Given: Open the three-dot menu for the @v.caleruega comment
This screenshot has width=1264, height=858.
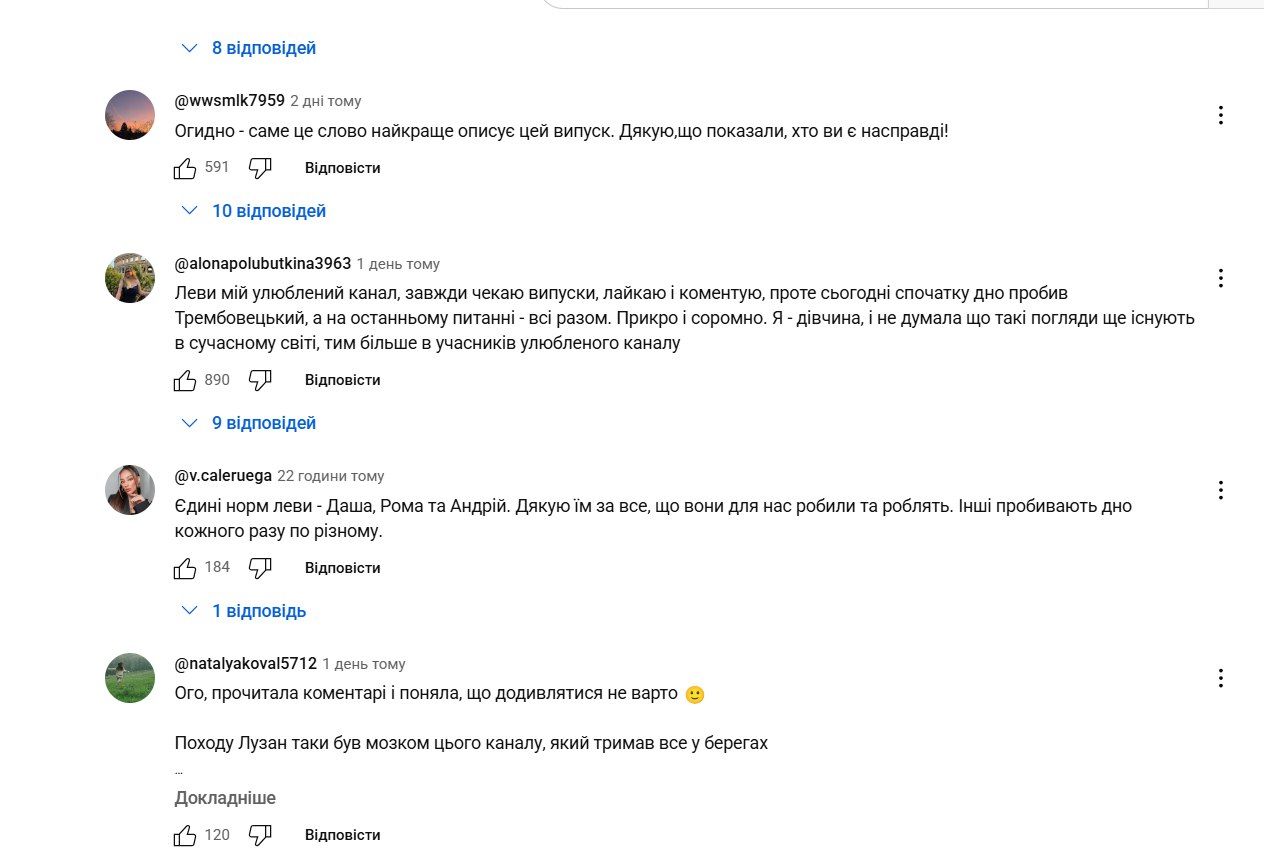Looking at the screenshot, I should pos(1220,490).
